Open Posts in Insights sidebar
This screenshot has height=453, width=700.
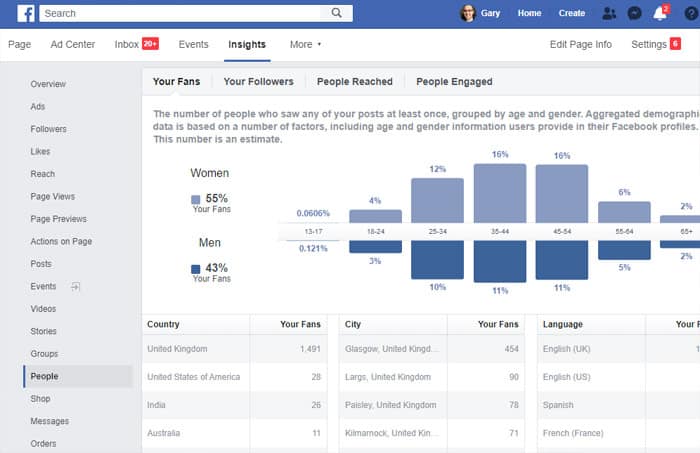pyautogui.click(x=41, y=264)
